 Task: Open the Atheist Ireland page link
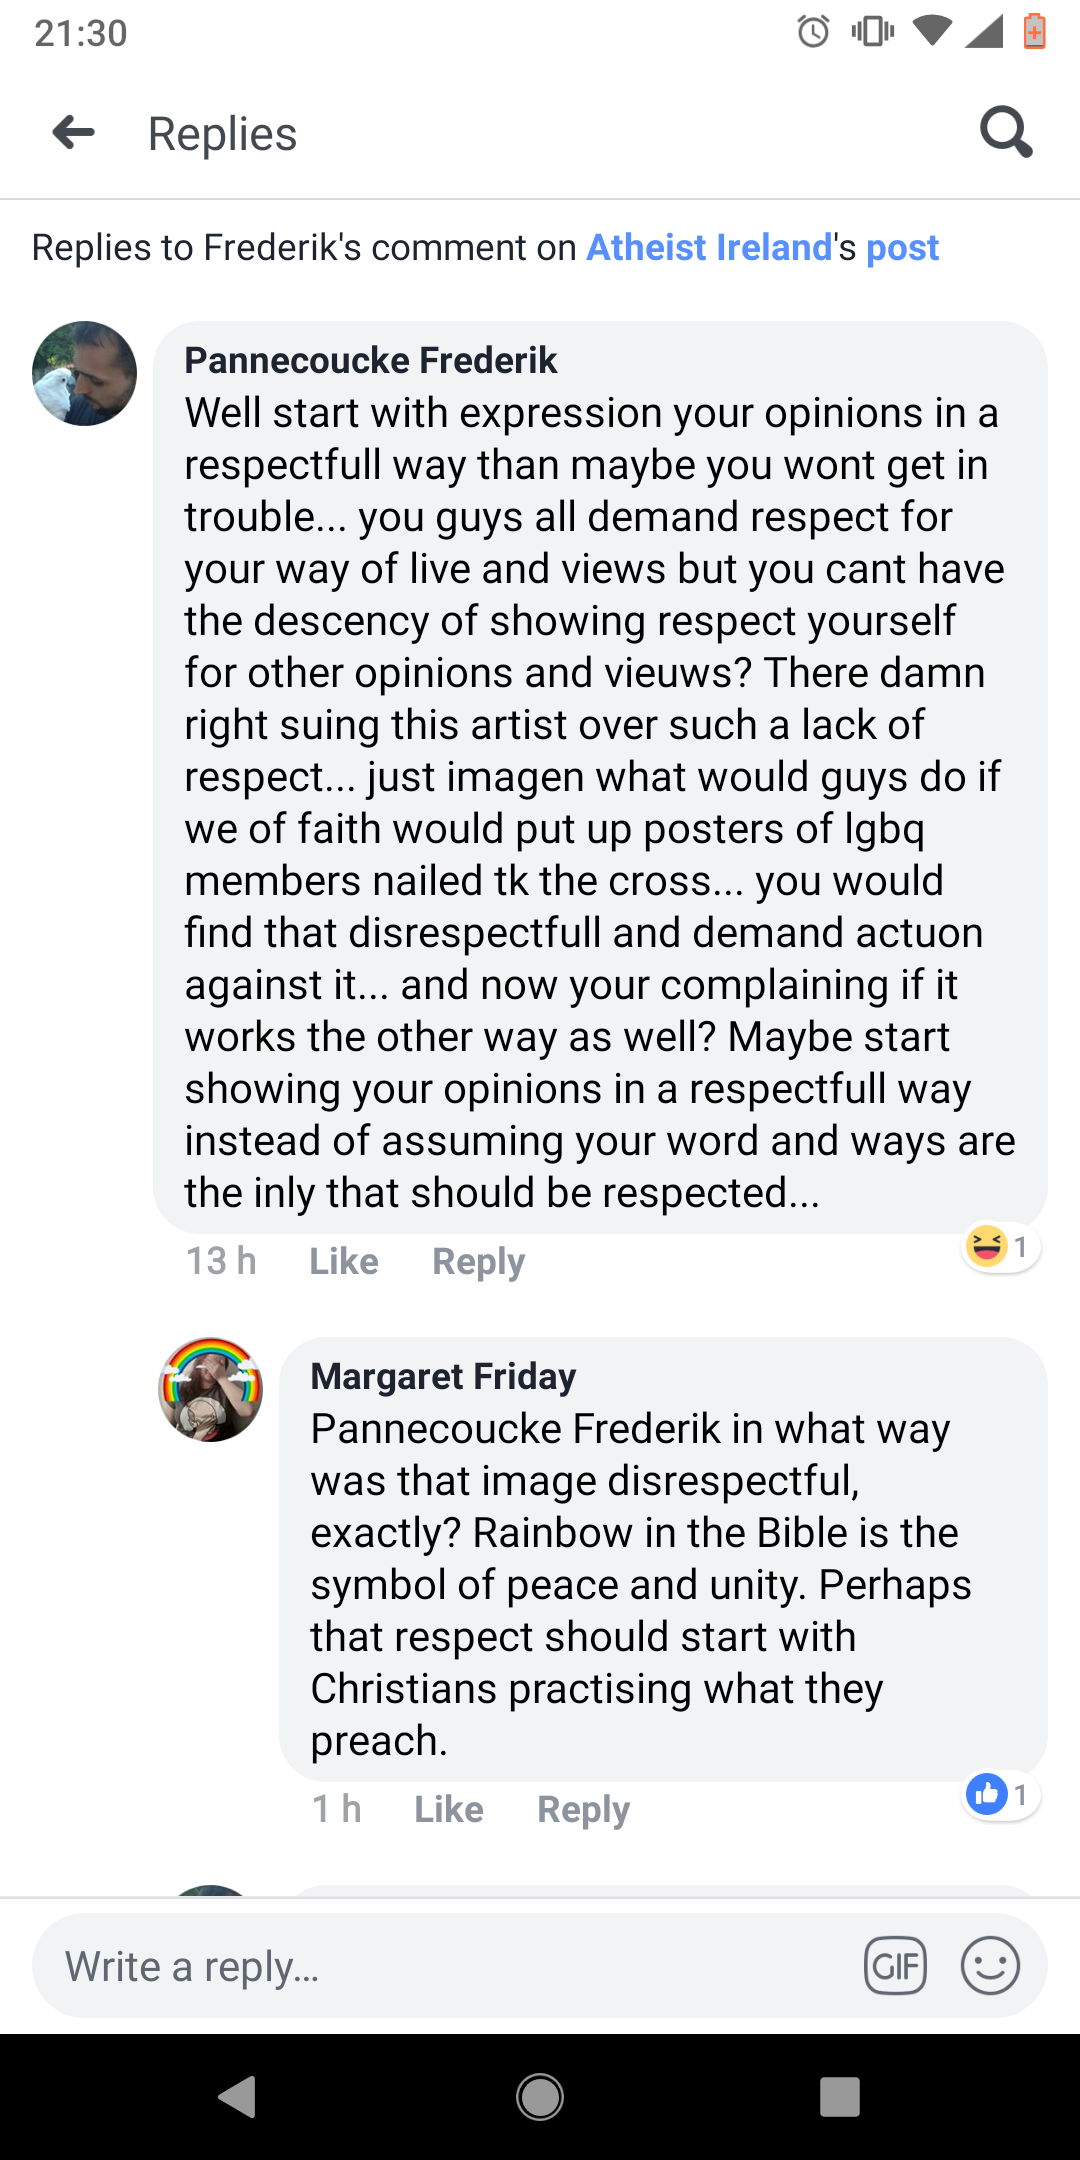point(709,247)
